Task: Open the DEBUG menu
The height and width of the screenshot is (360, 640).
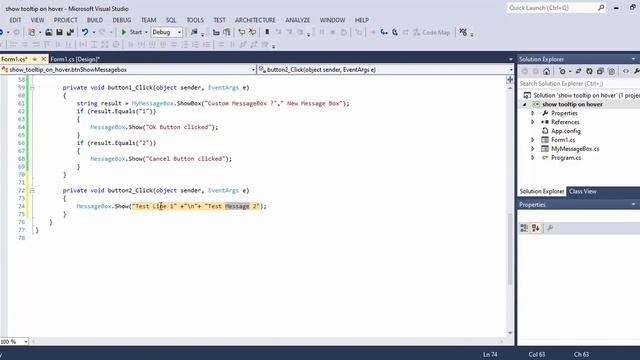Action: [122, 20]
